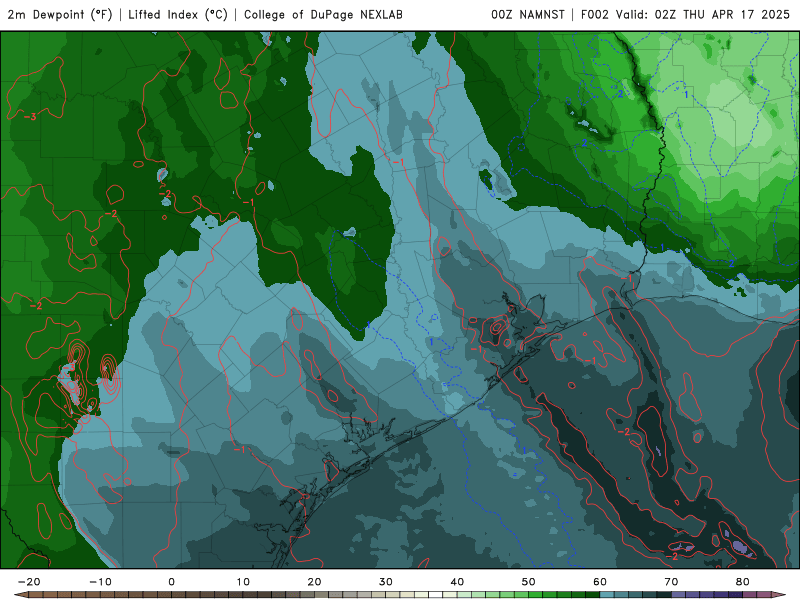
Task: Click the 60 label on the color scale
Action: coord(600,582)
